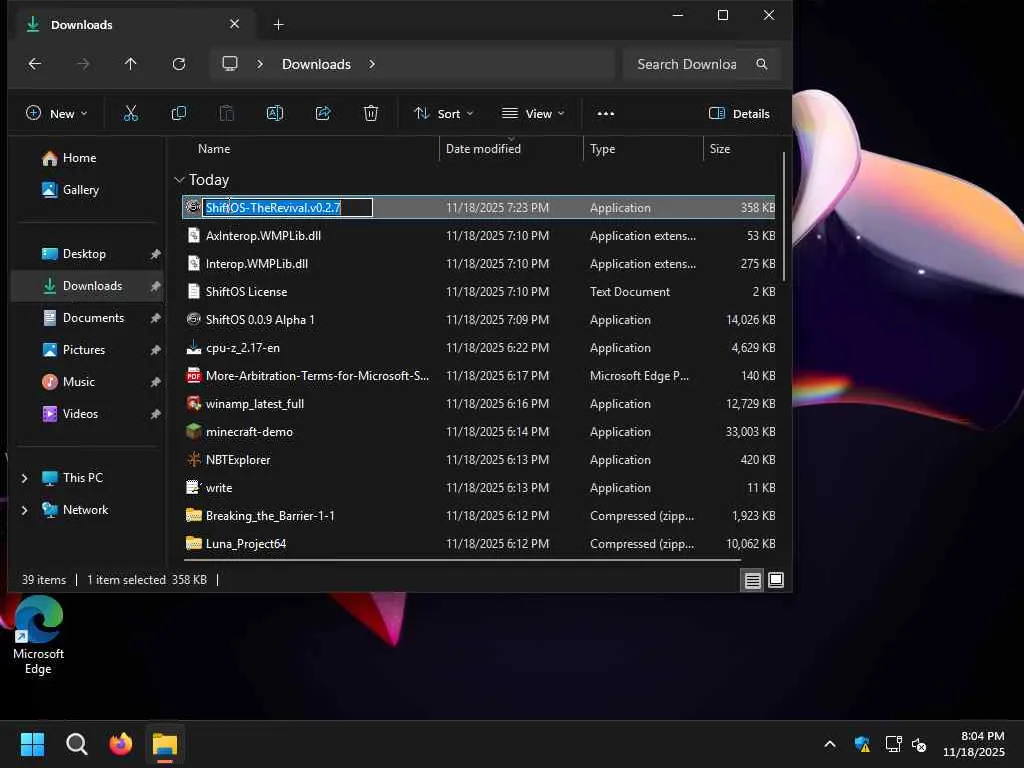The width and height of the screenshot is (1024, 768).
Task: Expand This PC tree node
Action: tap(25, 478)
